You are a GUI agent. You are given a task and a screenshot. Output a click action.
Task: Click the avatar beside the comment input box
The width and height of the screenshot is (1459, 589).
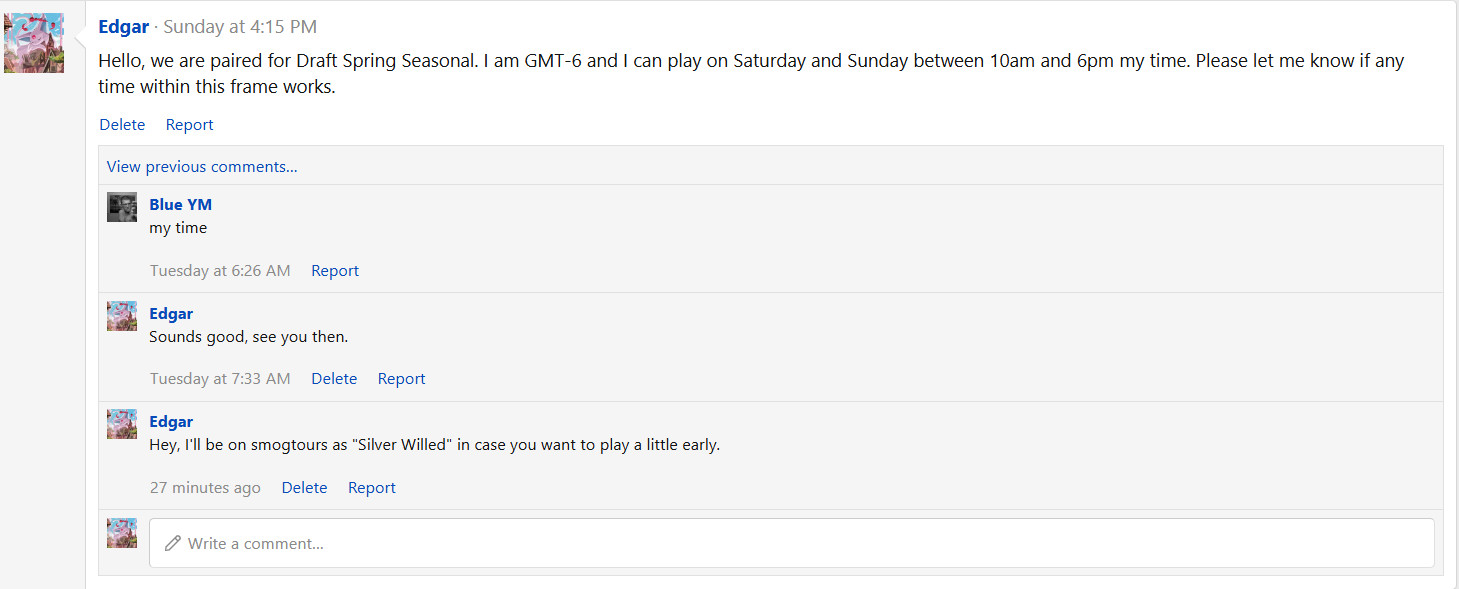[122, 533]
